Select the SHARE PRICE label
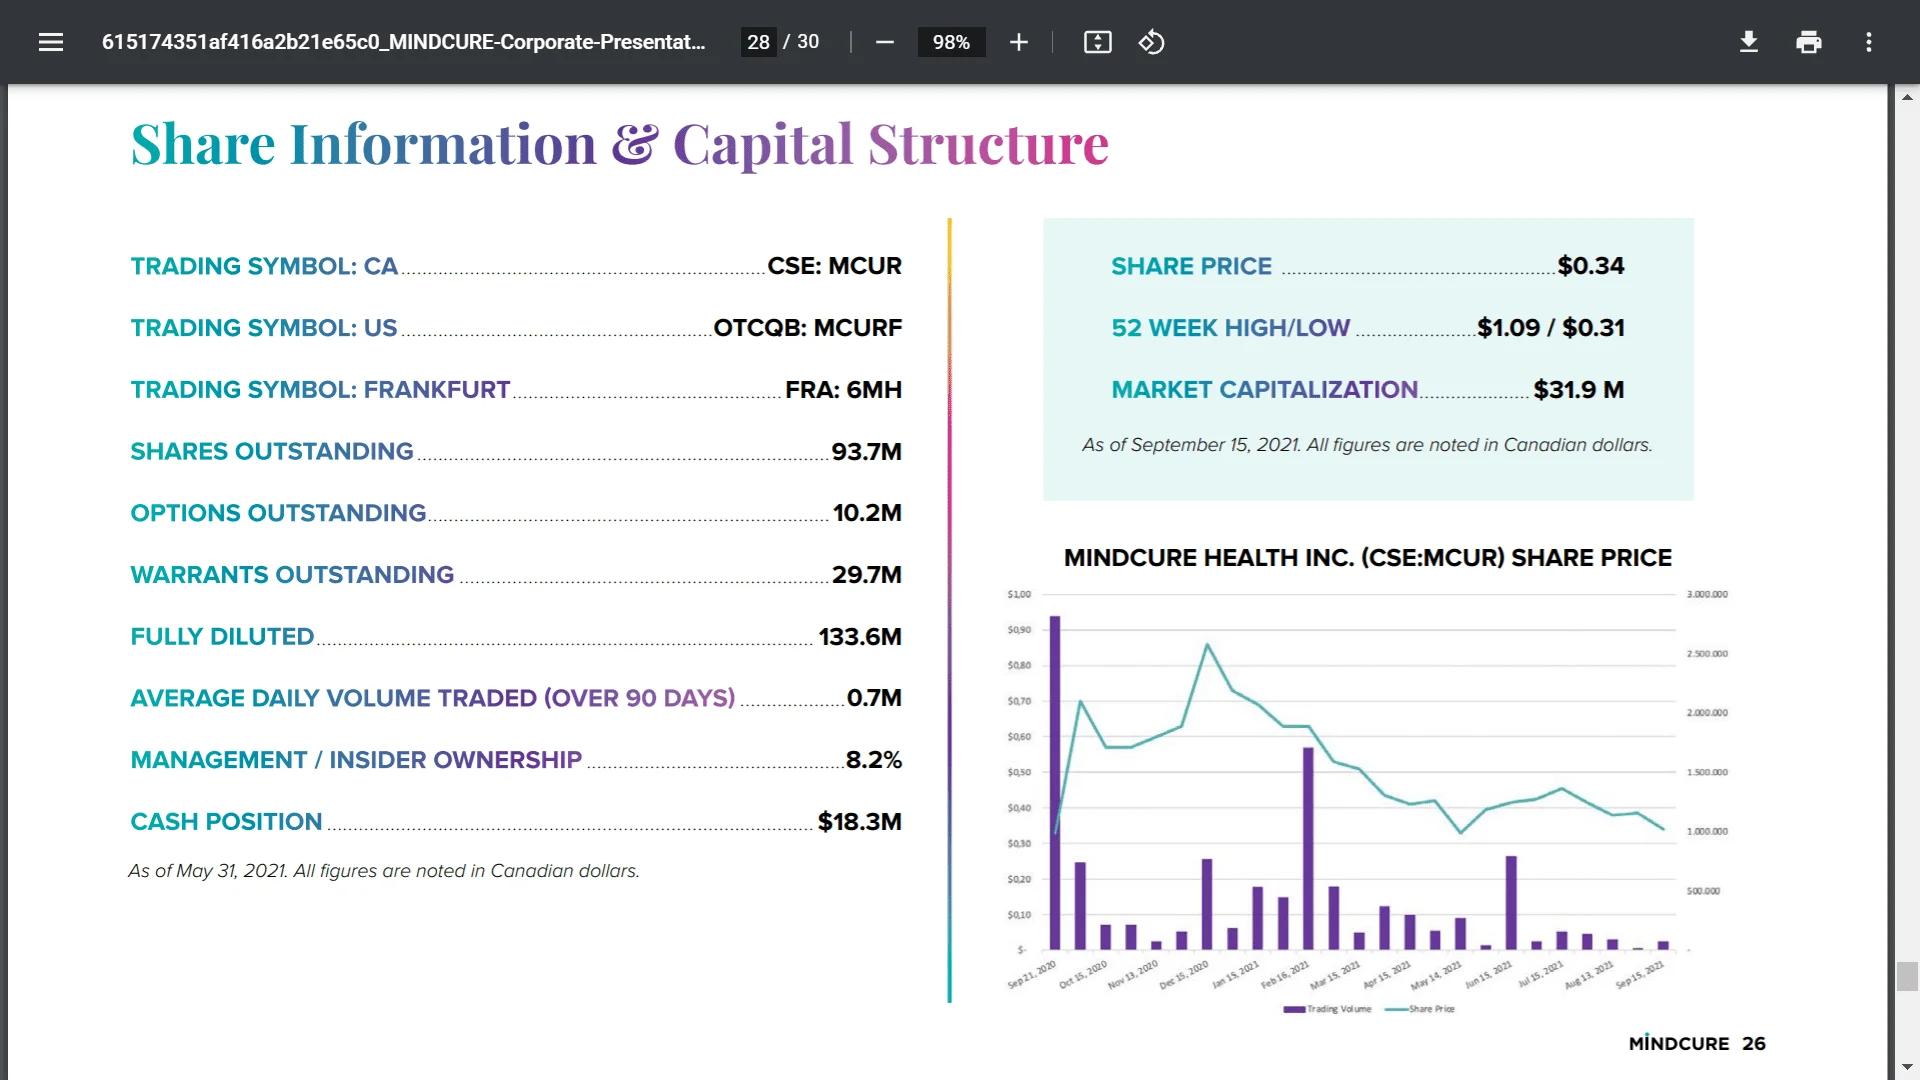The width and height of the screenshot is (1920, 1080). pyautogui.click(x=1191, y=266)
